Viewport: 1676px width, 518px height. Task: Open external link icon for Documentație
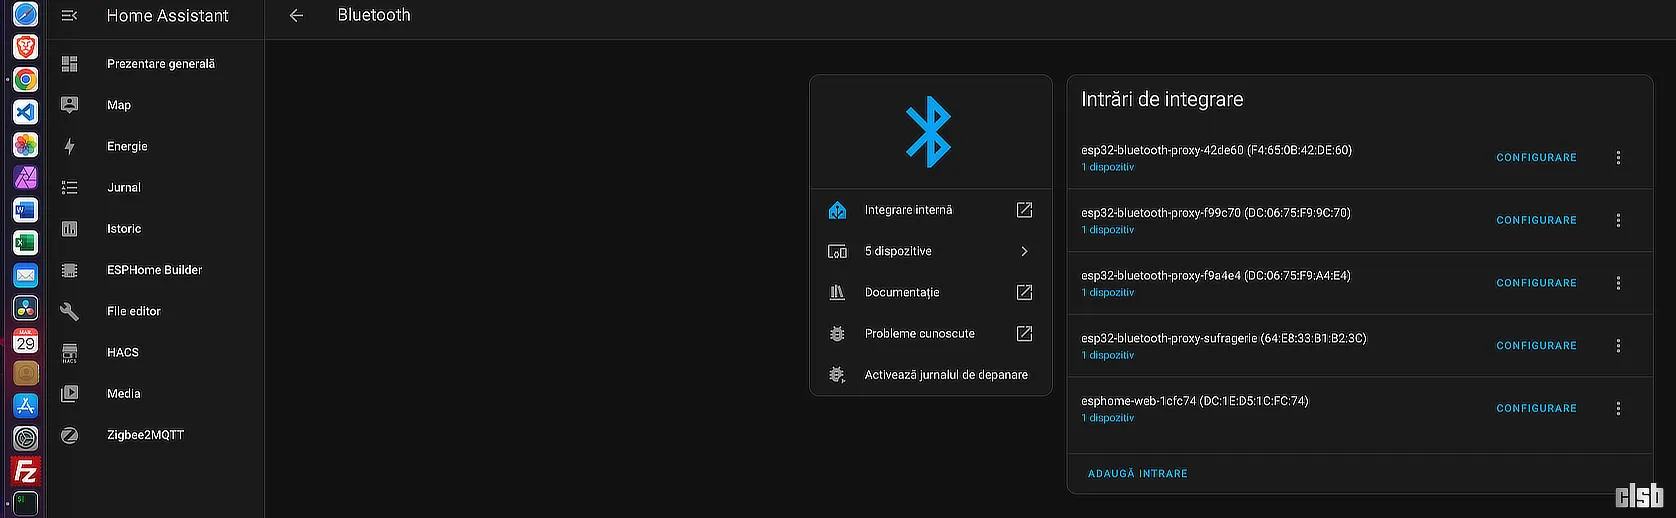coord(1024,292)
